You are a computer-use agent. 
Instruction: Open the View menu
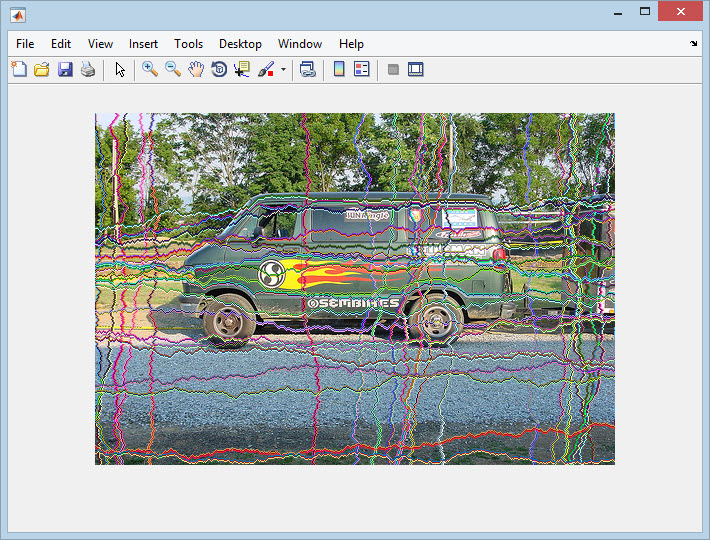coord(100,44)
